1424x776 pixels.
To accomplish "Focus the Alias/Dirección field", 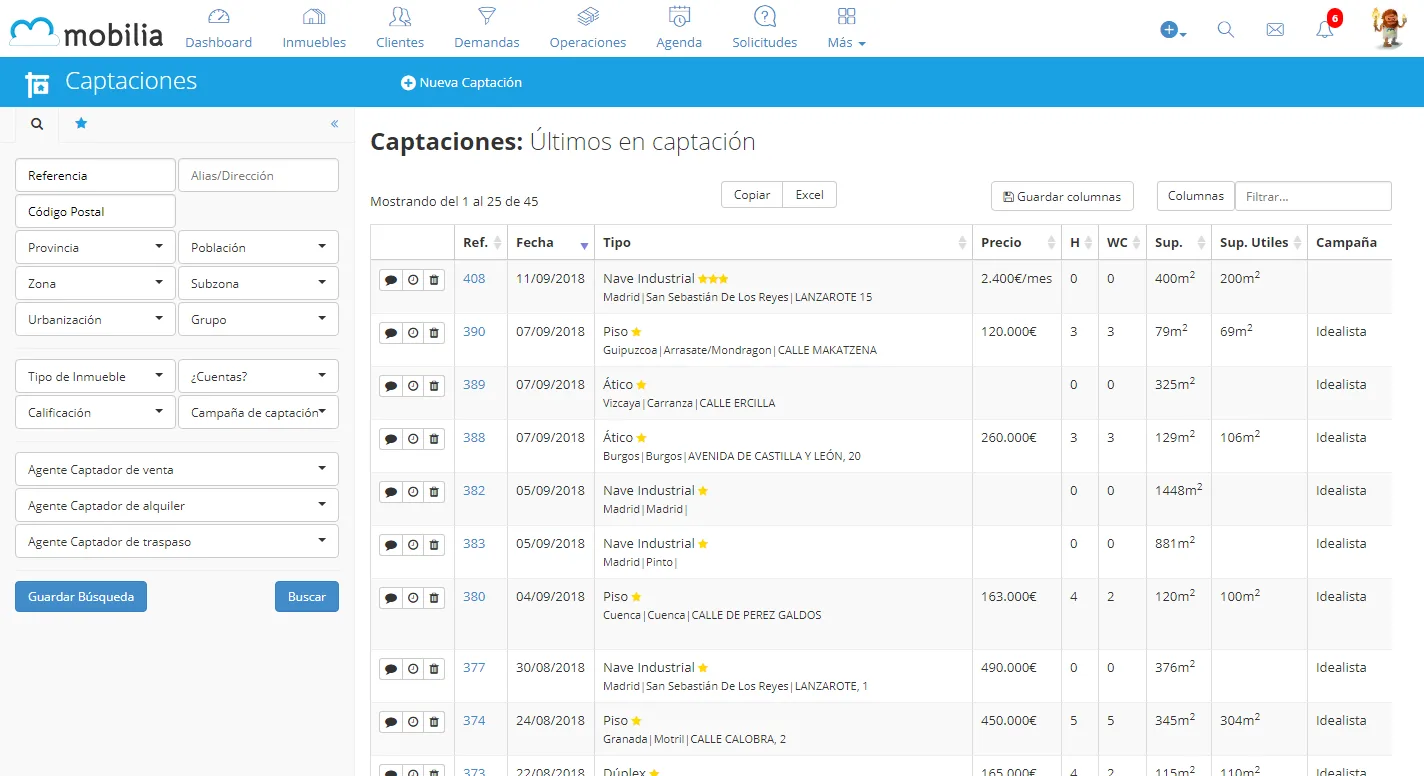I will click(258, 175).
